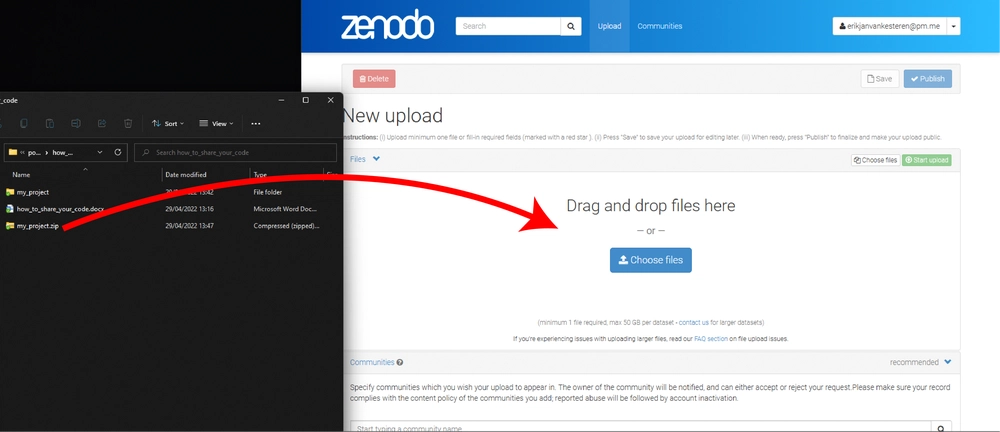Close the File Explorer window
This screenshot has width=1000, height=432.
pyautogui.click(x=330, y=100)
